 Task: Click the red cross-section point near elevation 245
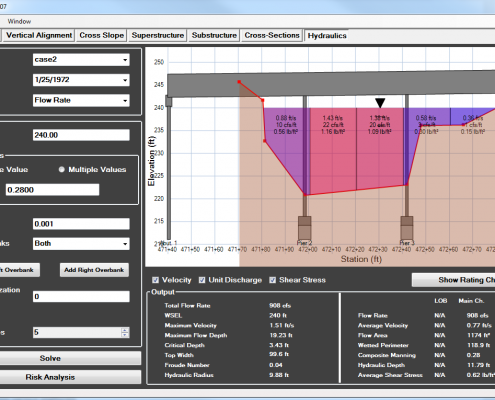click(x=239, y=82)
